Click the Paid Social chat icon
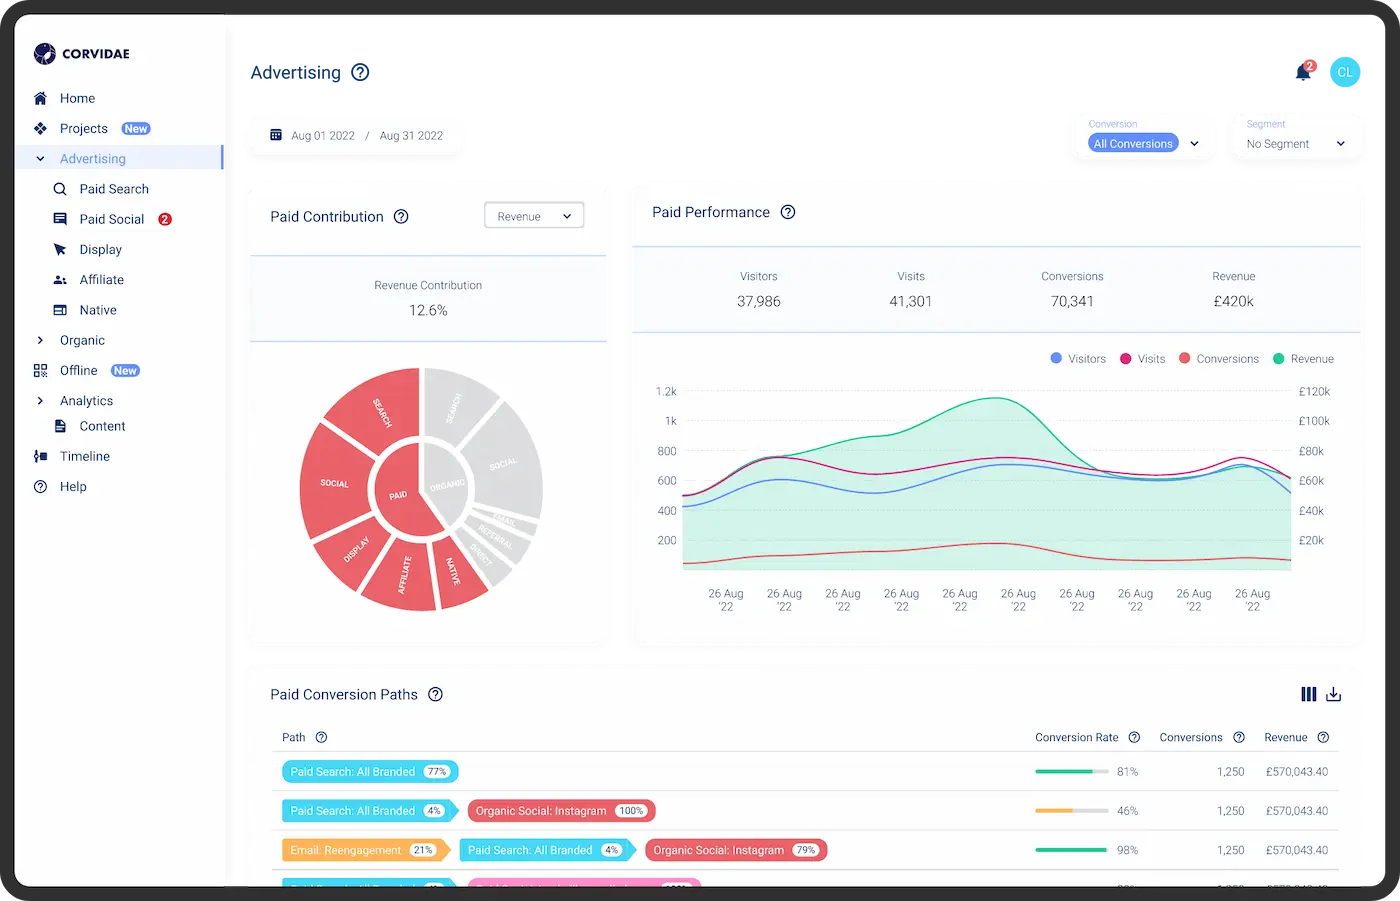 point(60,219)
